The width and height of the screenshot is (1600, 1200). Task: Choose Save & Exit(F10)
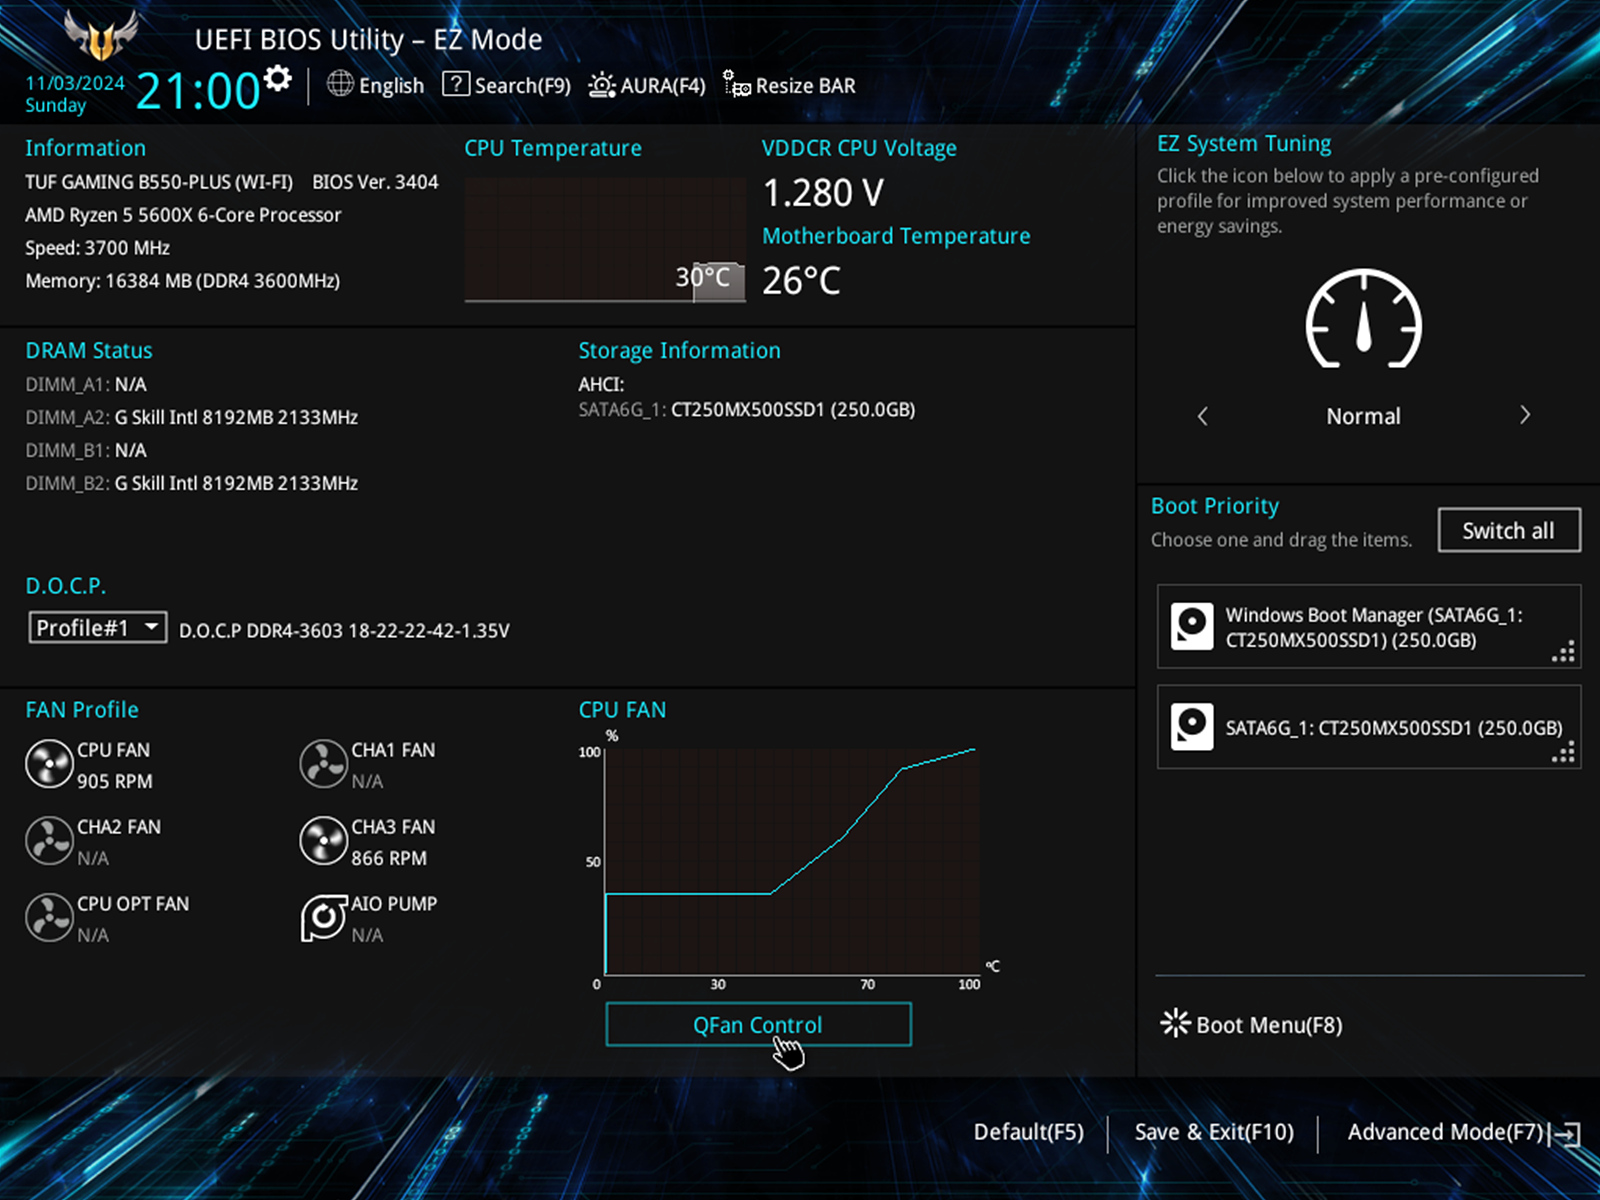(1214, 1132)
